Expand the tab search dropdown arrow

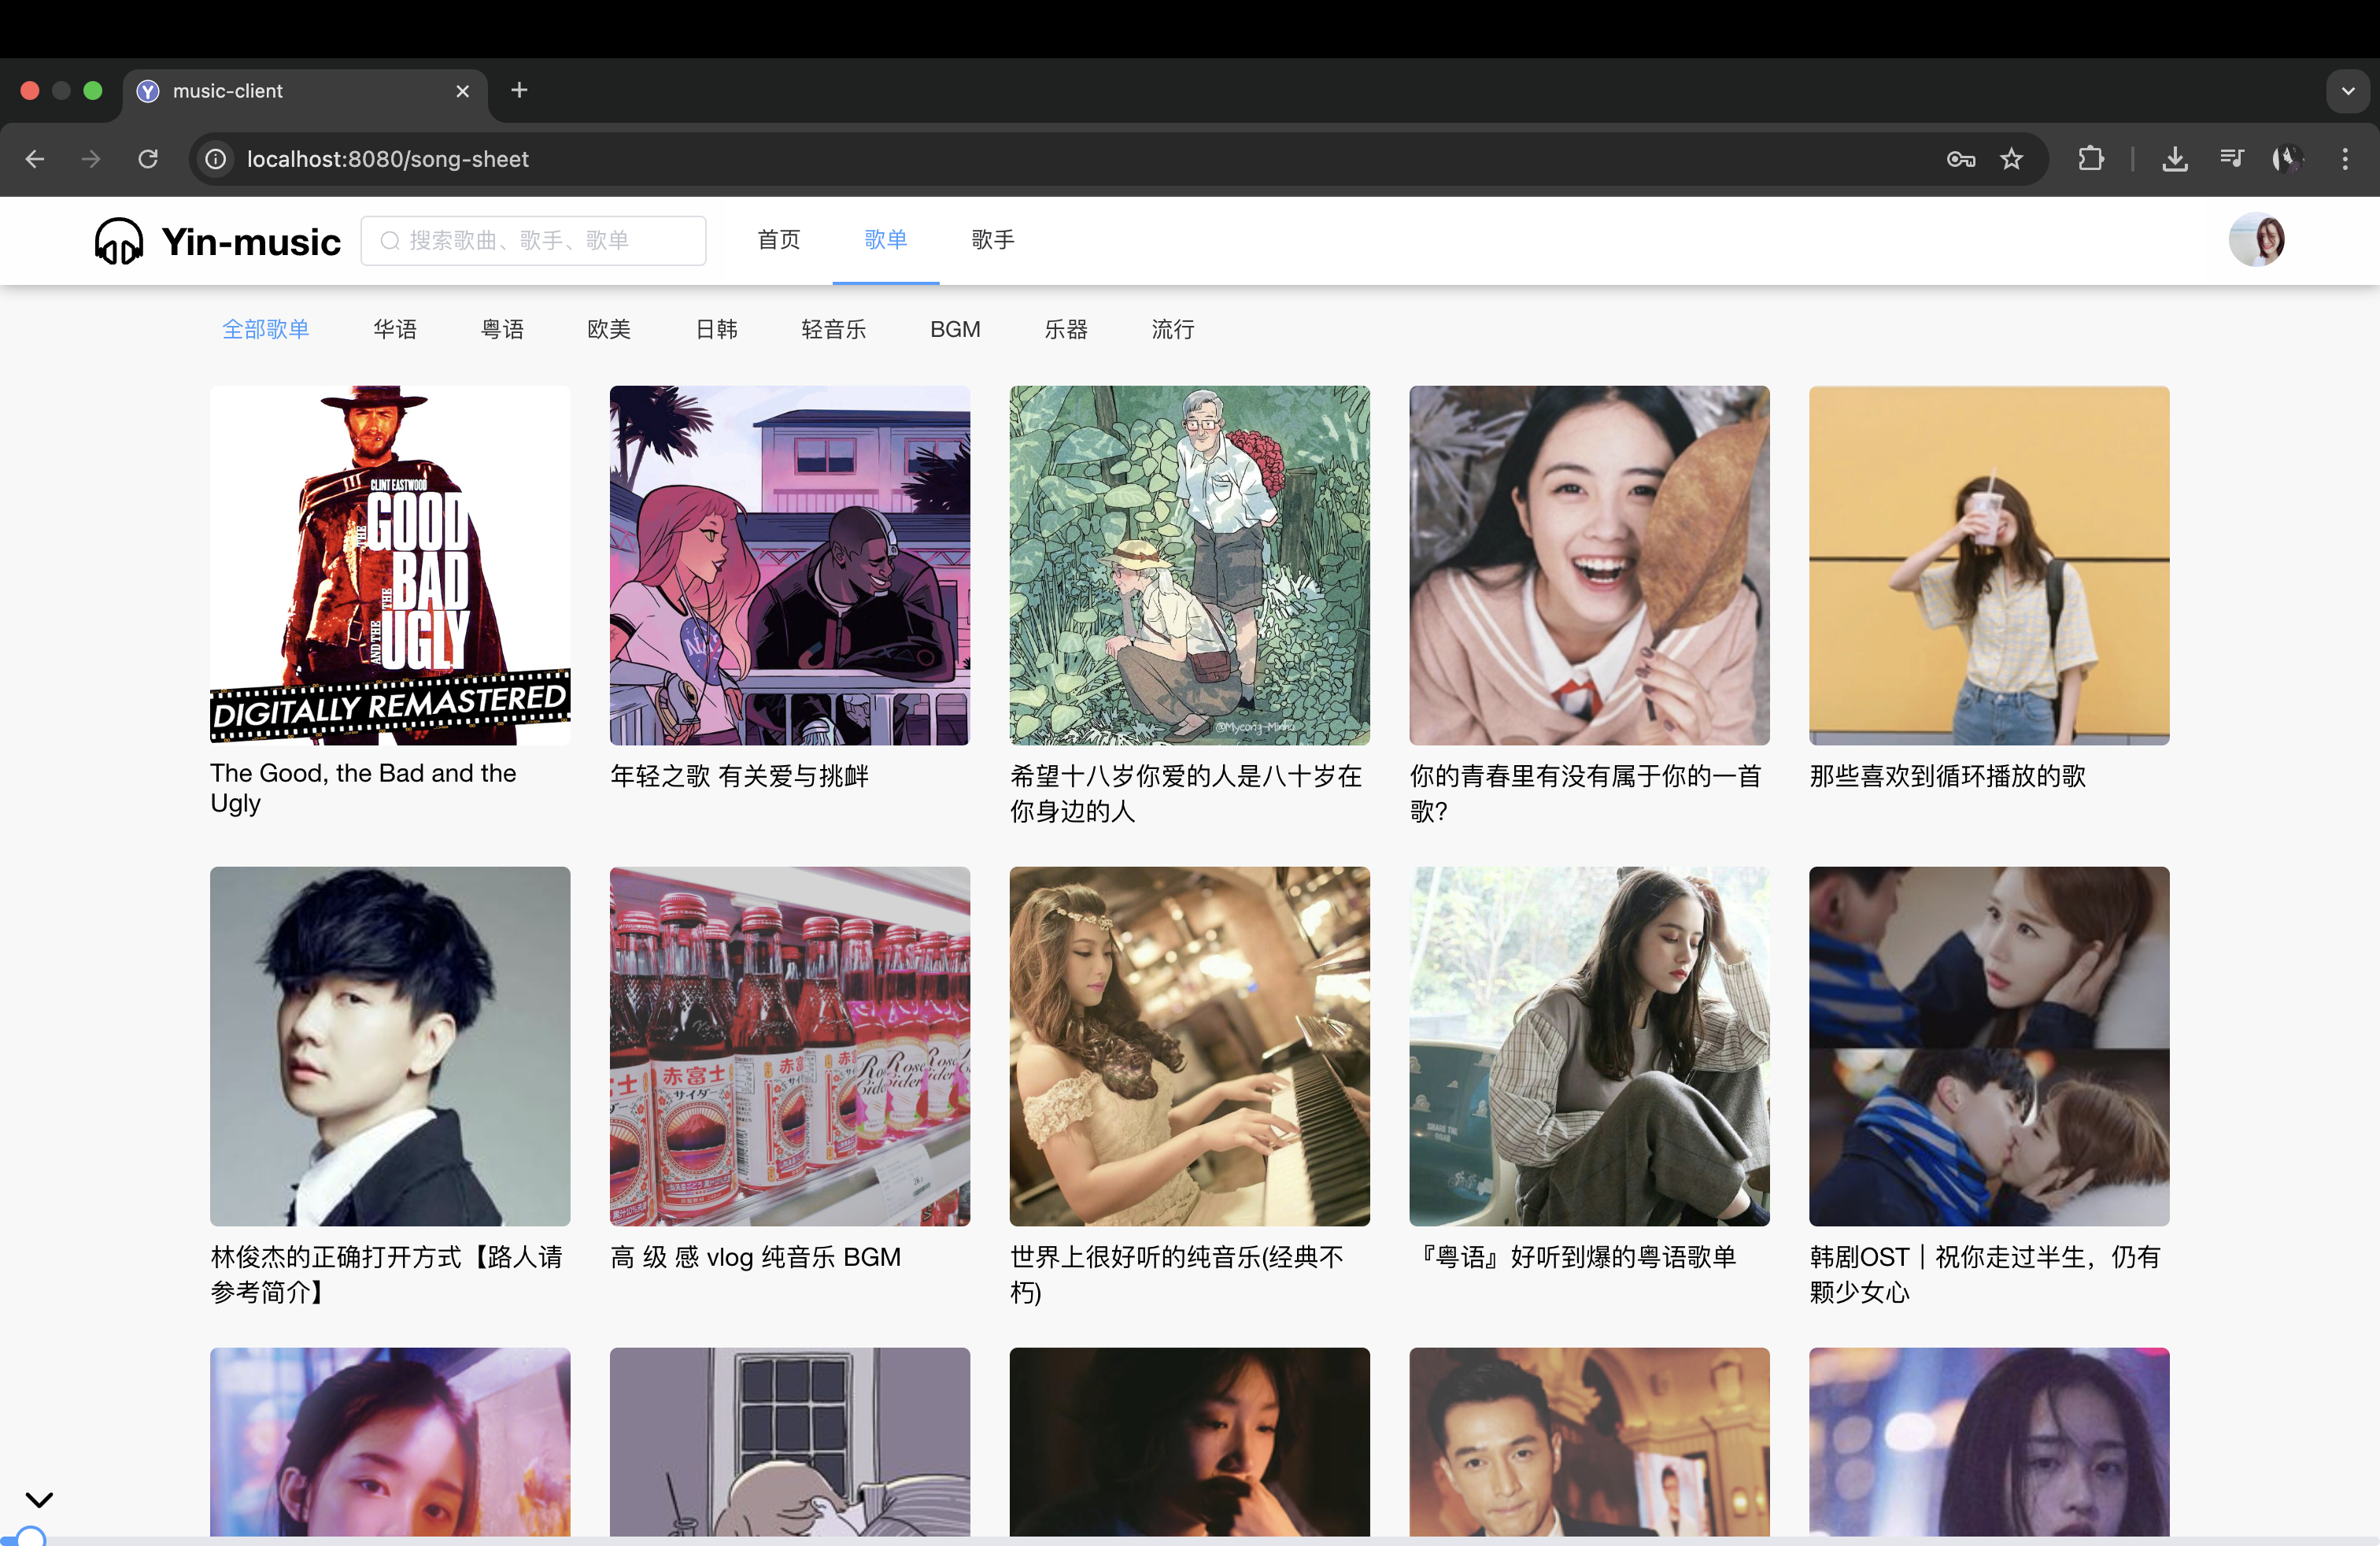pyautogui.click(x=2348, y=91)
